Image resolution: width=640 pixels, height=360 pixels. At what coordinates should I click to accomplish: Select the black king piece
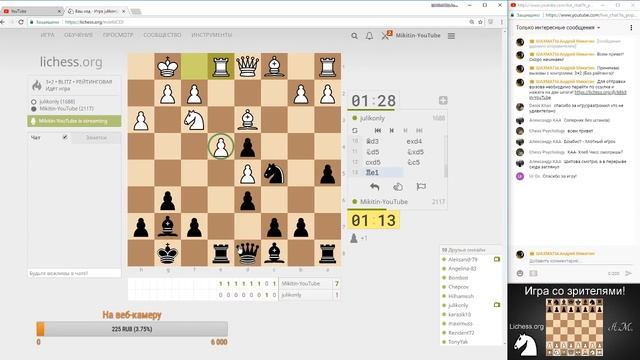tap(167, 253)
